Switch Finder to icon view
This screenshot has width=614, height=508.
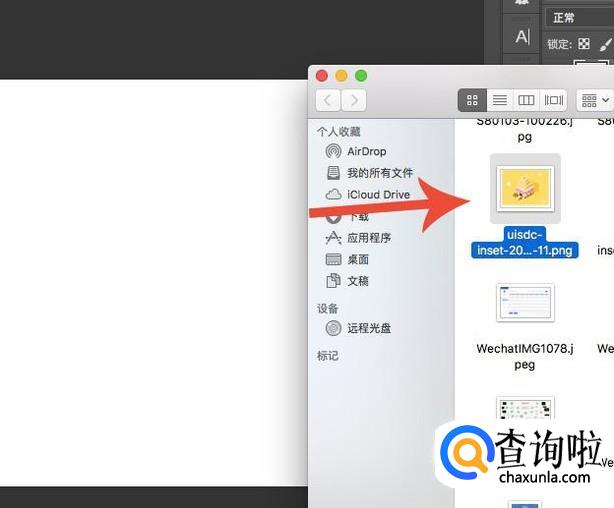pyautogui.click(x=473, y=100)
